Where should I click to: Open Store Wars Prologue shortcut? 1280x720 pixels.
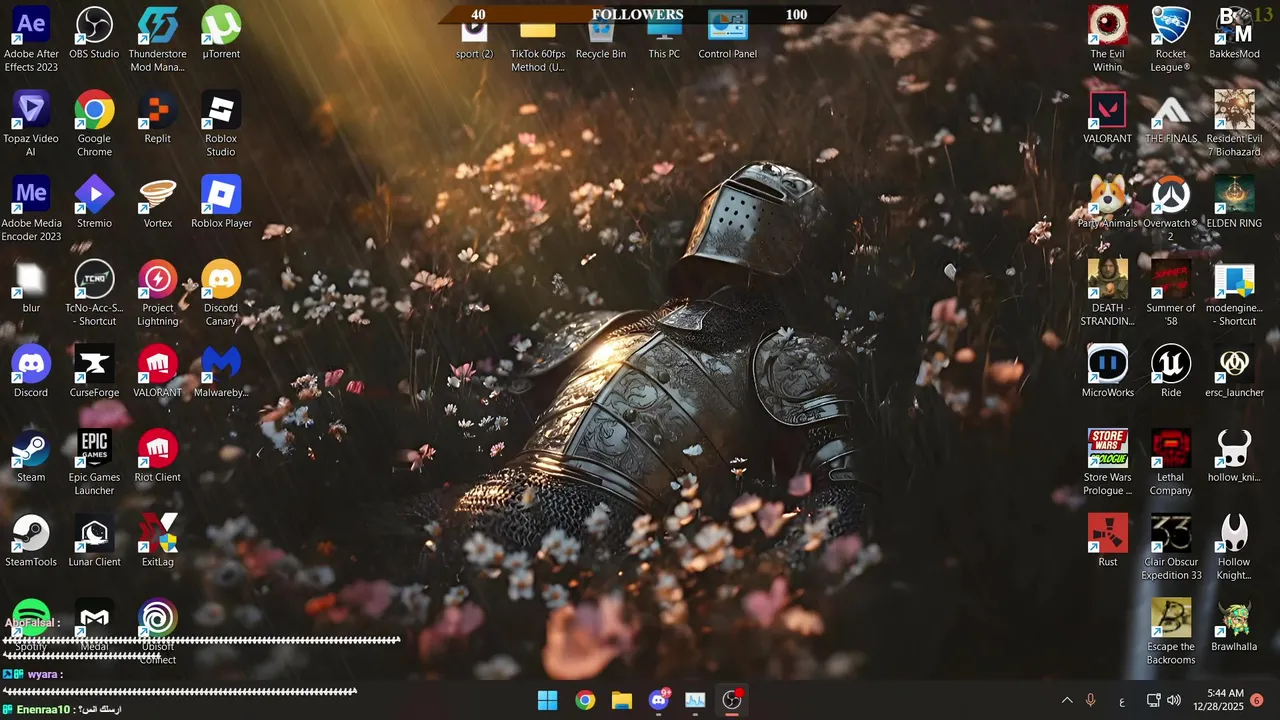[x=1107, y=463]
